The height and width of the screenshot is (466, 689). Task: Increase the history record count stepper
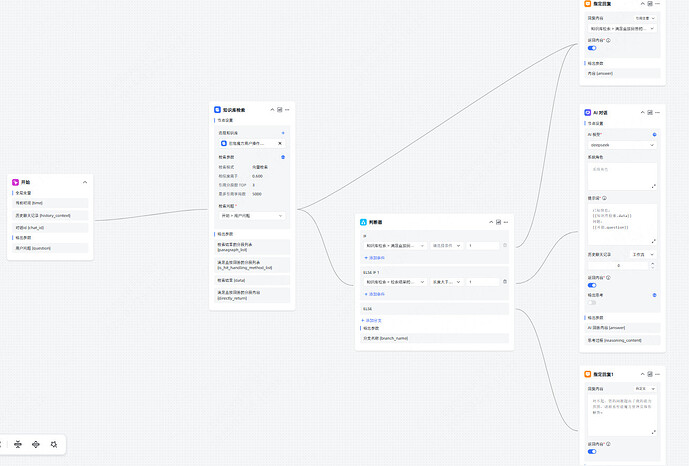pos(653,264)
